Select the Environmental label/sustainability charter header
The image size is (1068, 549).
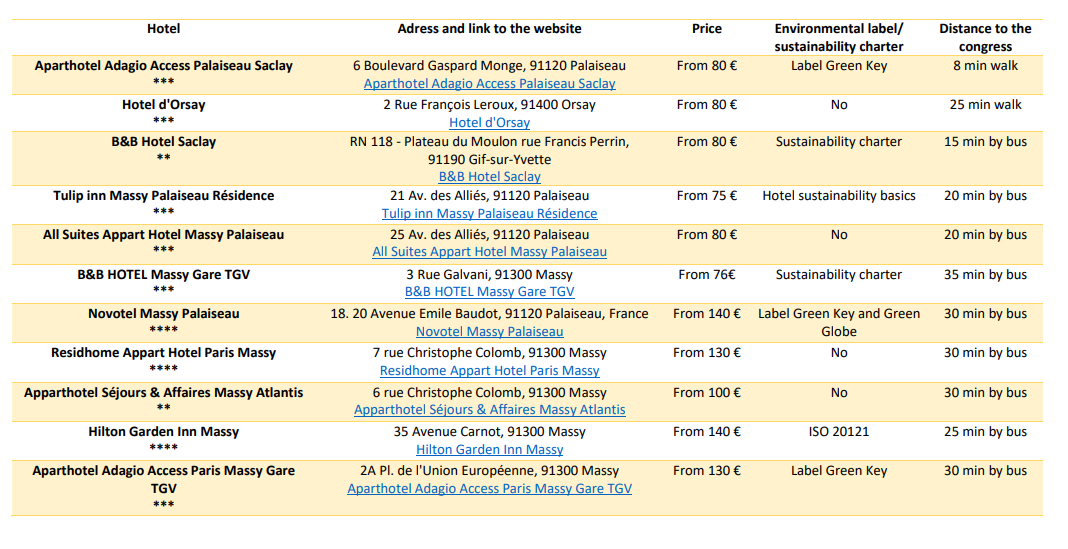pyautogui.click(x=838, y=37)
